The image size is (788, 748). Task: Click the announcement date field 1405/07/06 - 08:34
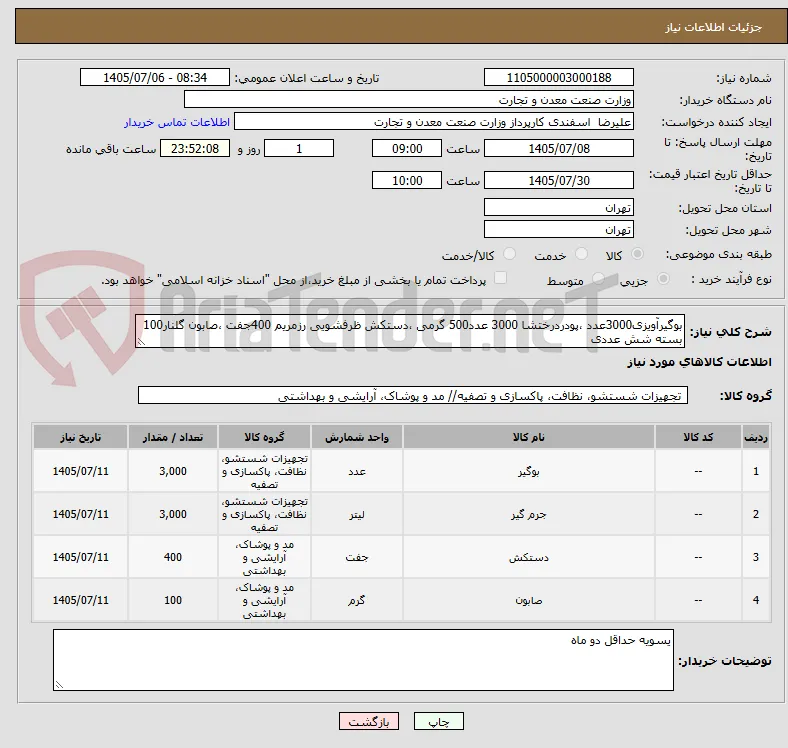point(155,77)
